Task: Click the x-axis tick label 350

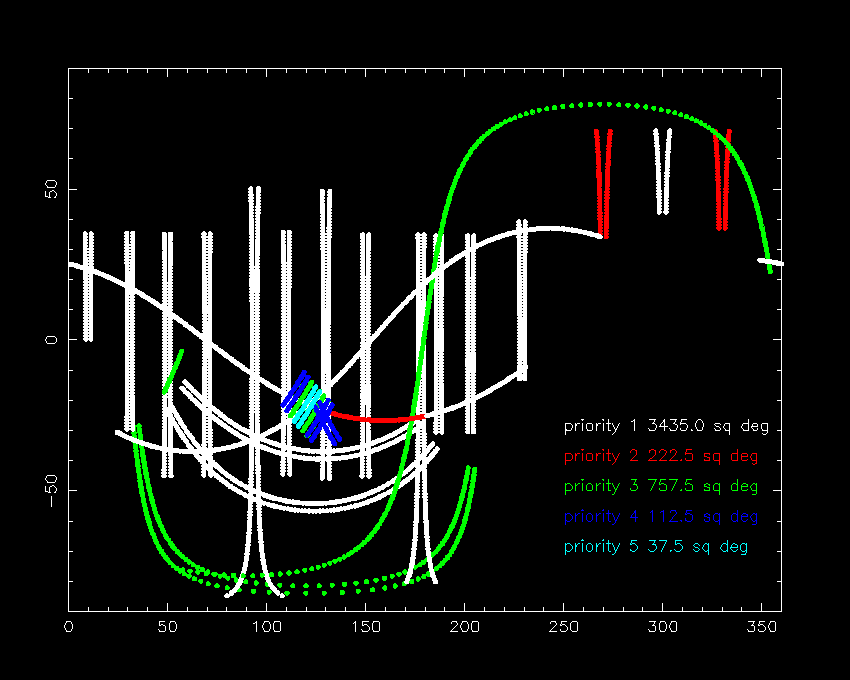Action: click(762, 627)
